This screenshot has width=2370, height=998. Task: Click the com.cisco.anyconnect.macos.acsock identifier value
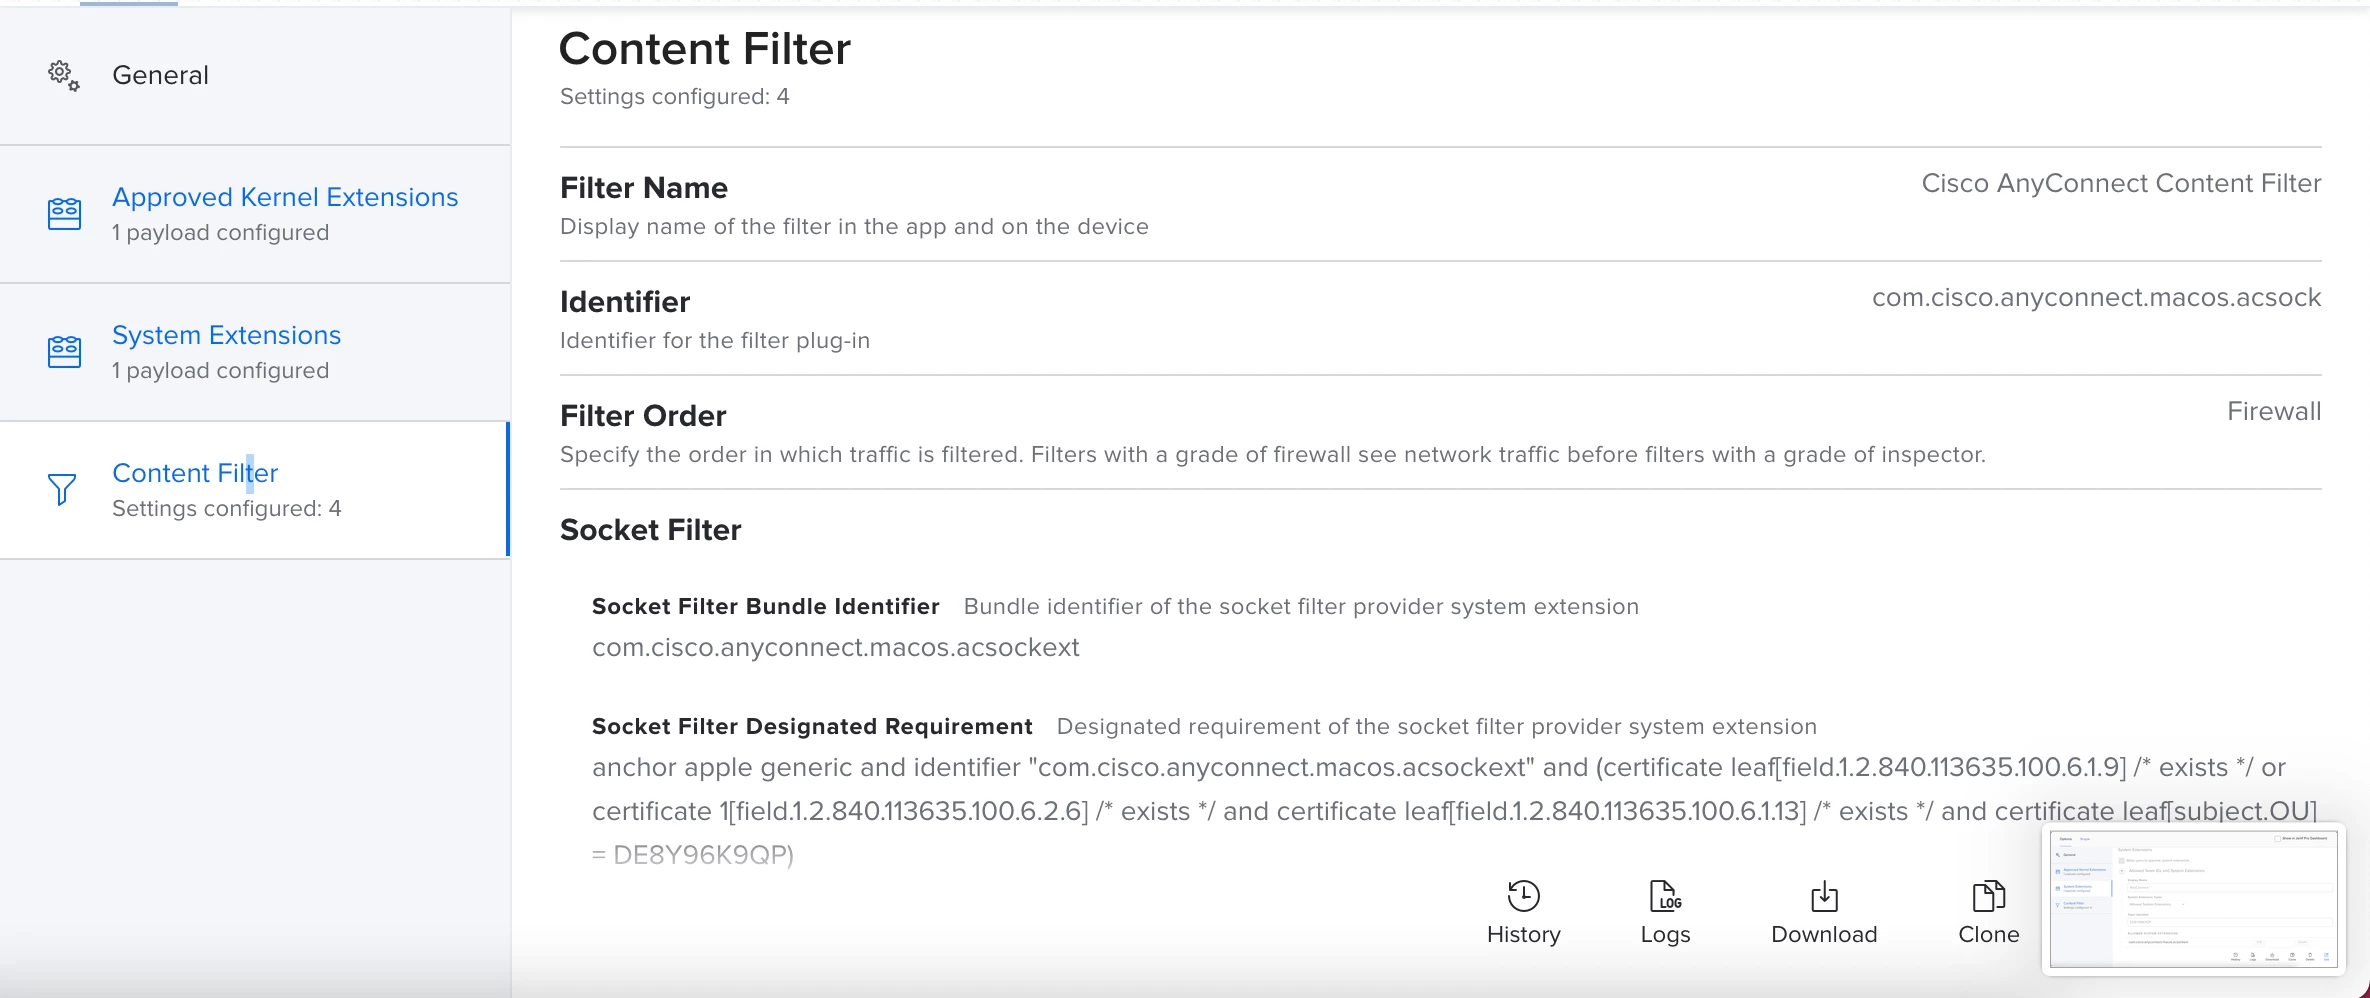tap(2096, 297)
